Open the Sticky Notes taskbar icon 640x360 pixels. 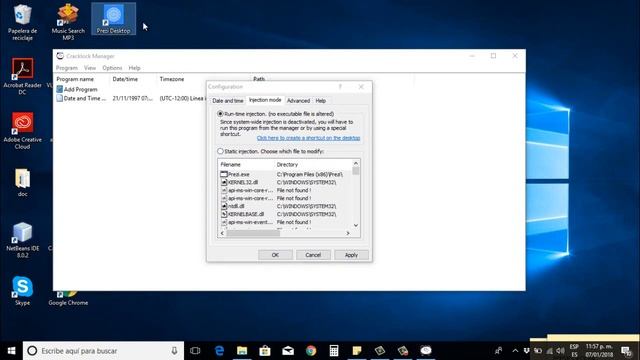[x=357, y=351]
